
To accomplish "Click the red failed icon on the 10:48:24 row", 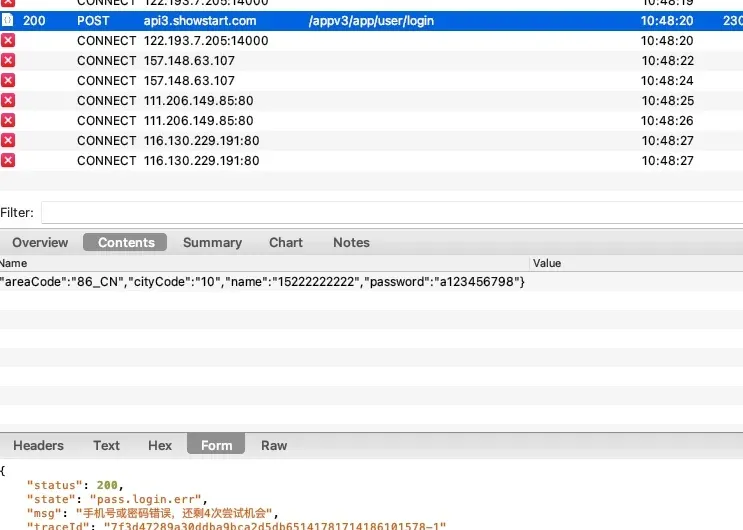I will 8,80.
